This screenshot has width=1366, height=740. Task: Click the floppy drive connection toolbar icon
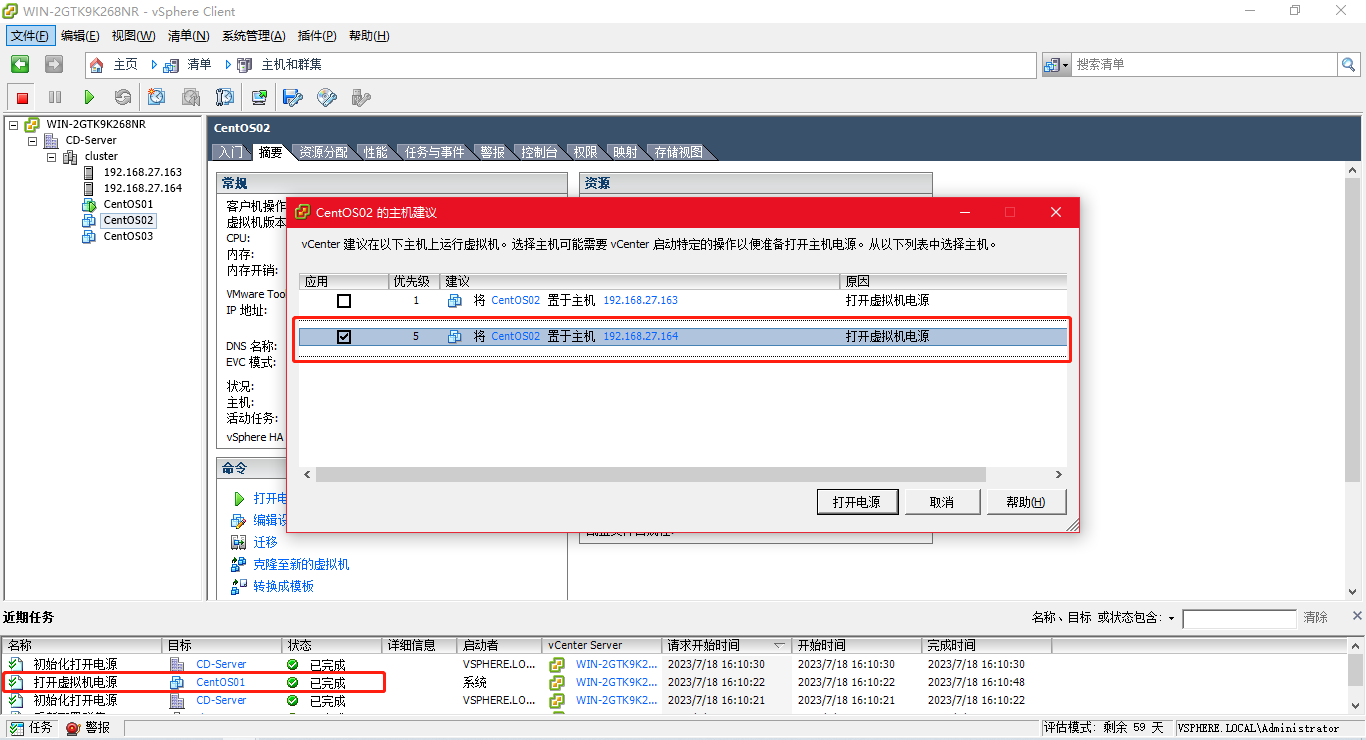(x=292, y=97)
